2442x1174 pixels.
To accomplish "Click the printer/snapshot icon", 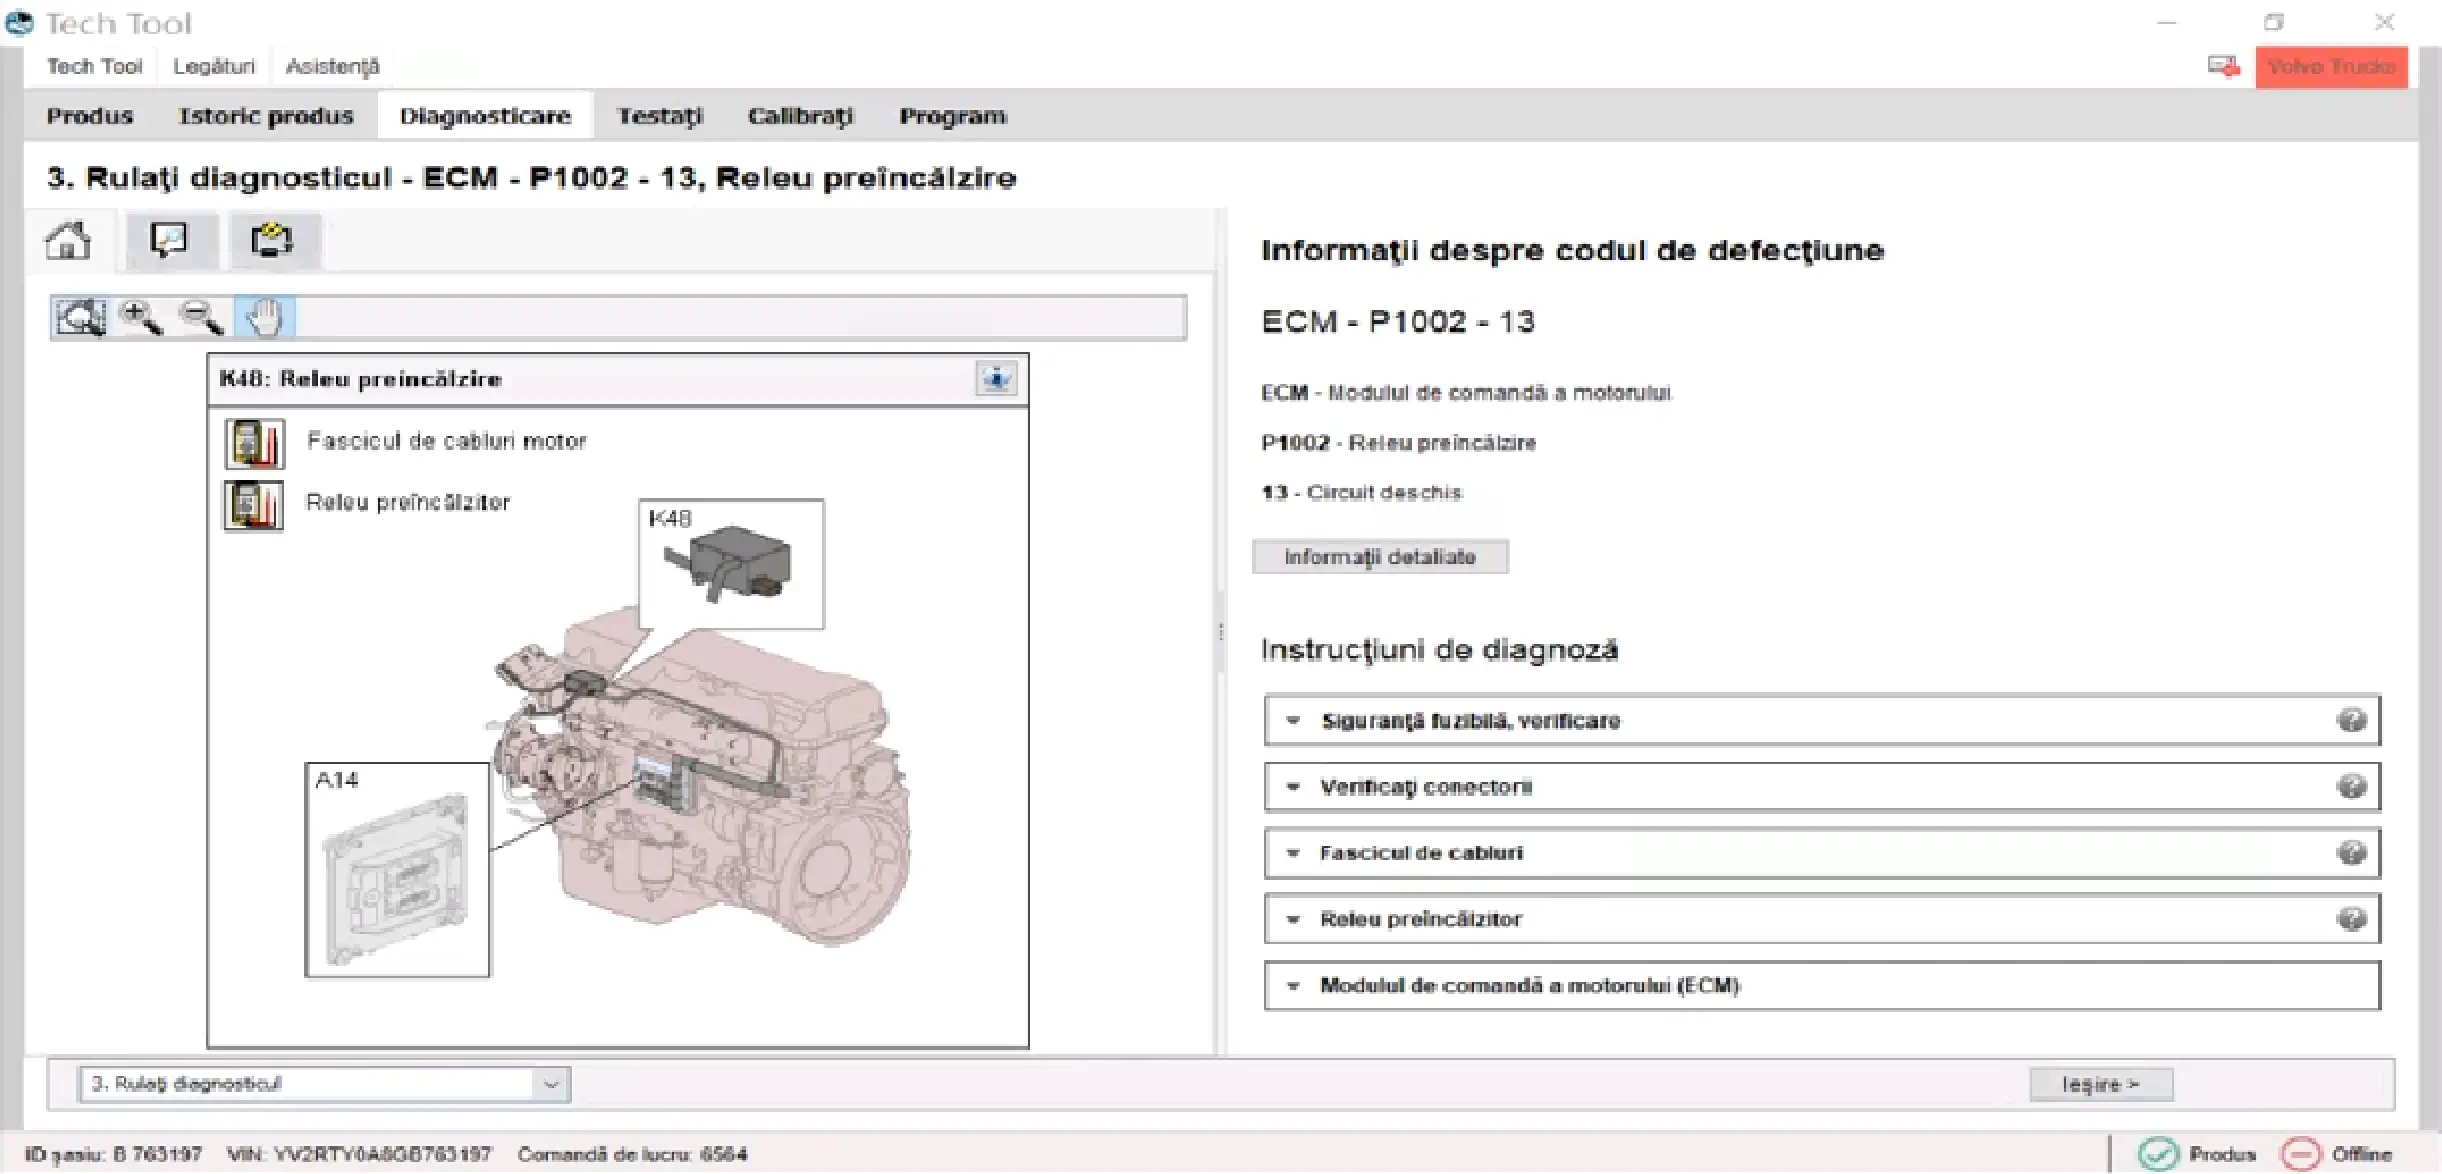I will (272, 241).
